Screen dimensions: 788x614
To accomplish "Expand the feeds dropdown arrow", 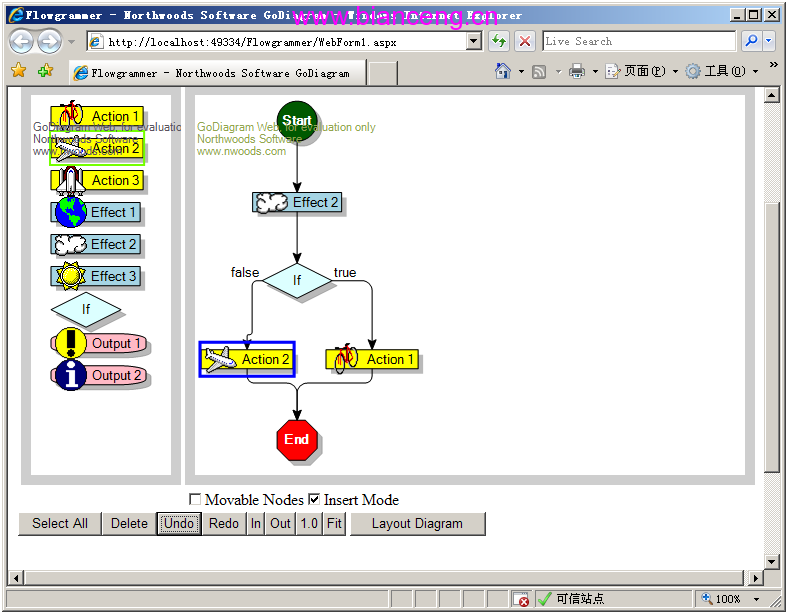I will click(558, 72).
